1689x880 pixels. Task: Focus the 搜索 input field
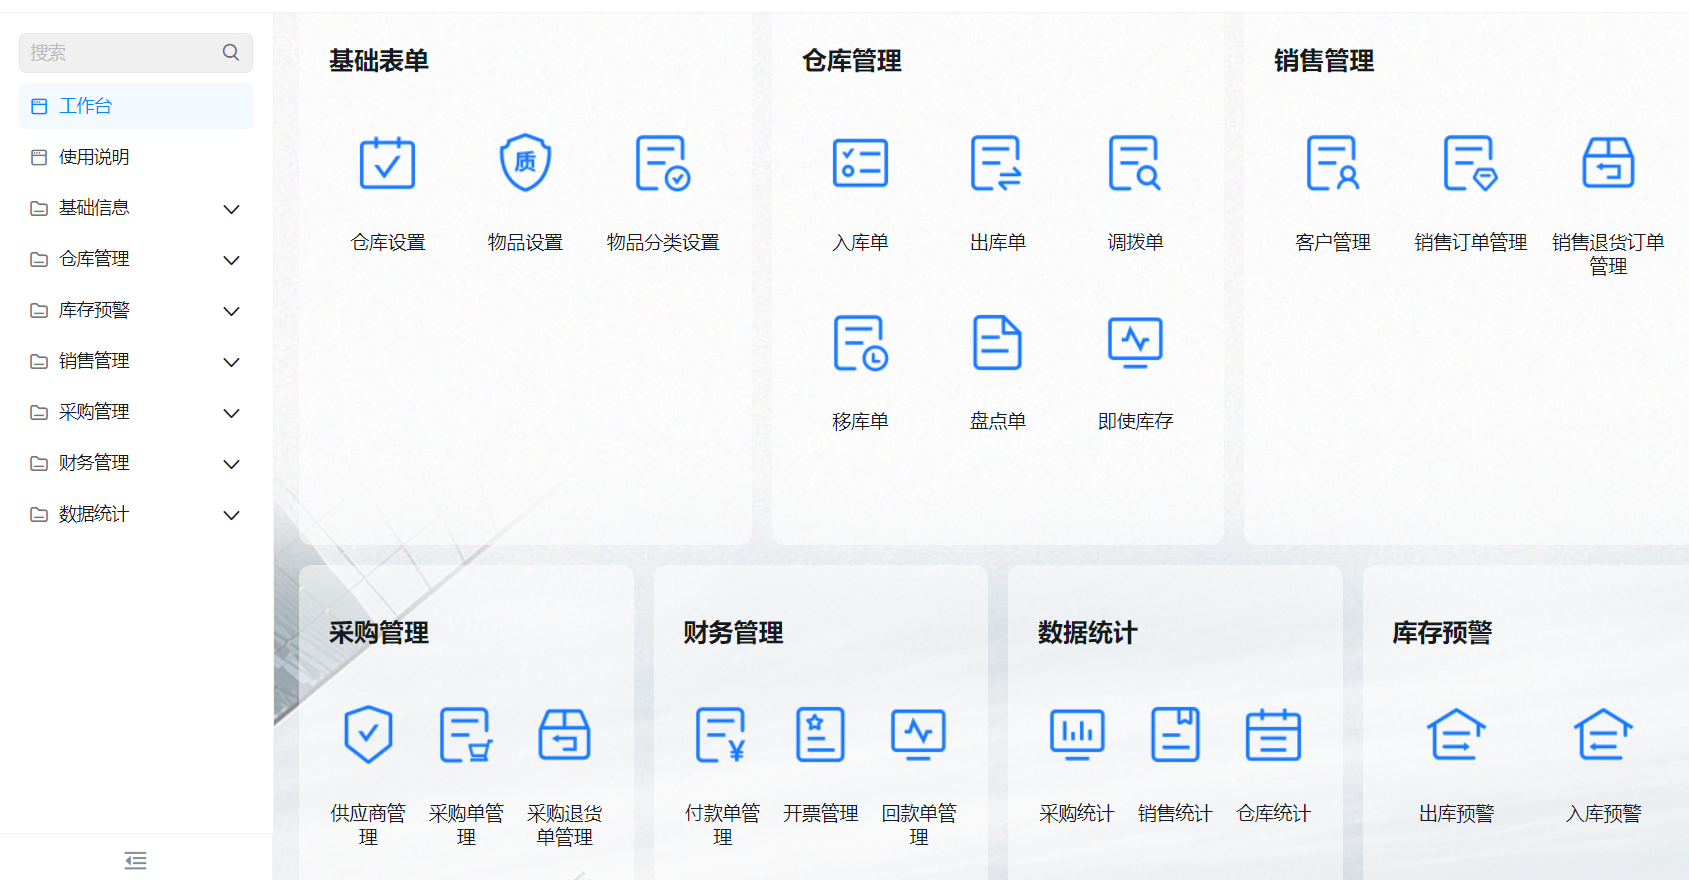point(136,52)
